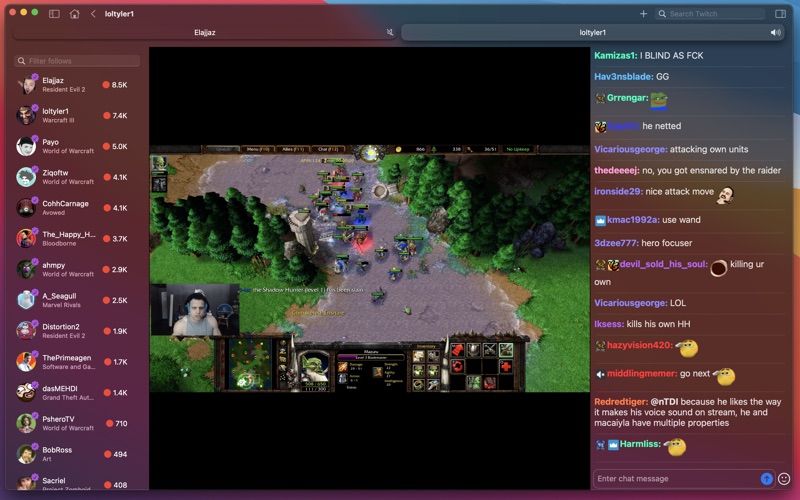Click the emote in ironside29's message

pyautogui.click(x=726, y=195)
